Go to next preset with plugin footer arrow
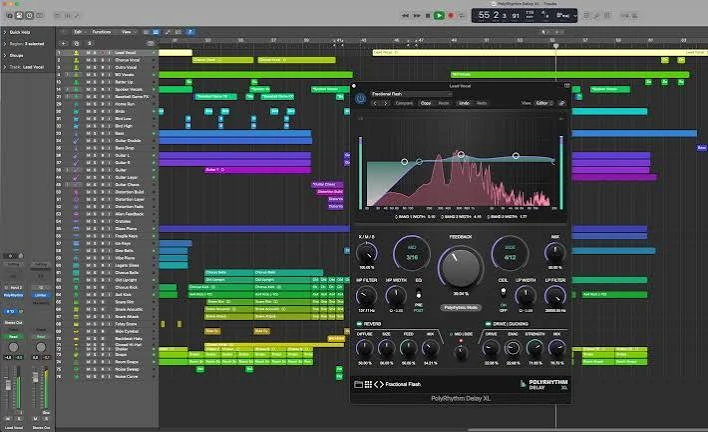 pos(382,384)
